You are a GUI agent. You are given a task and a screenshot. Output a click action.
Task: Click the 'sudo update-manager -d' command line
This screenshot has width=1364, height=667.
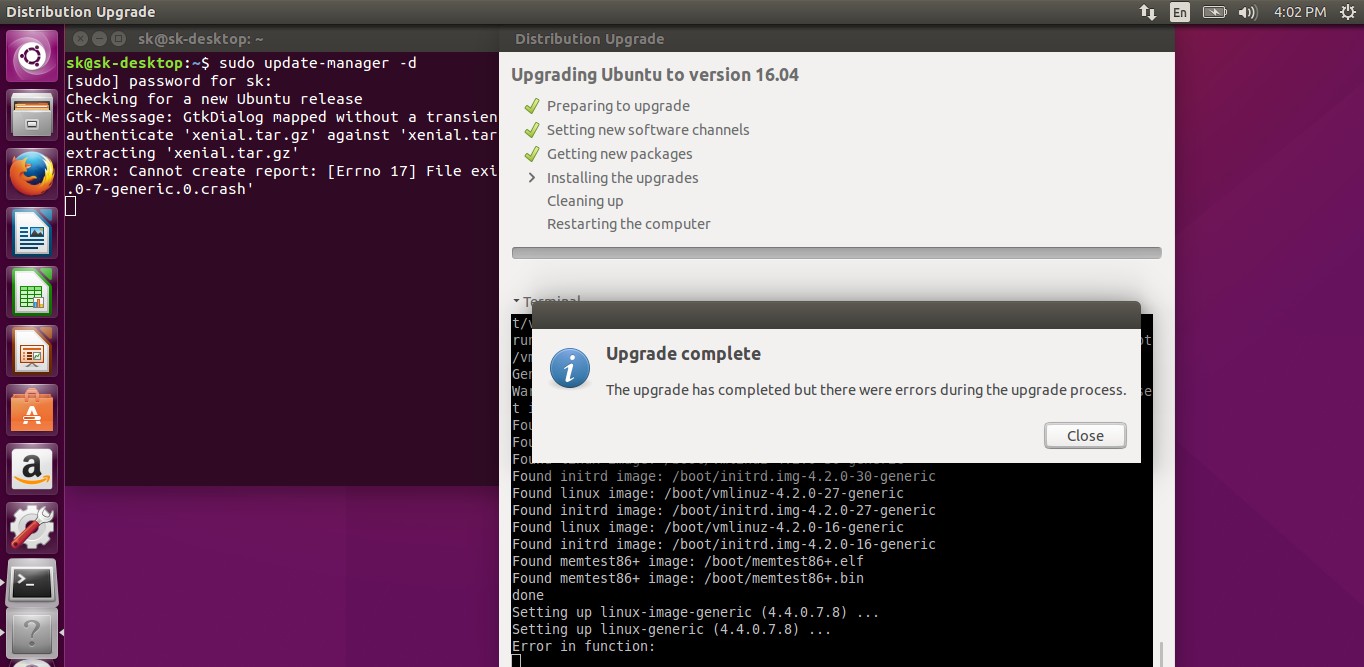(x=318, y=63)
